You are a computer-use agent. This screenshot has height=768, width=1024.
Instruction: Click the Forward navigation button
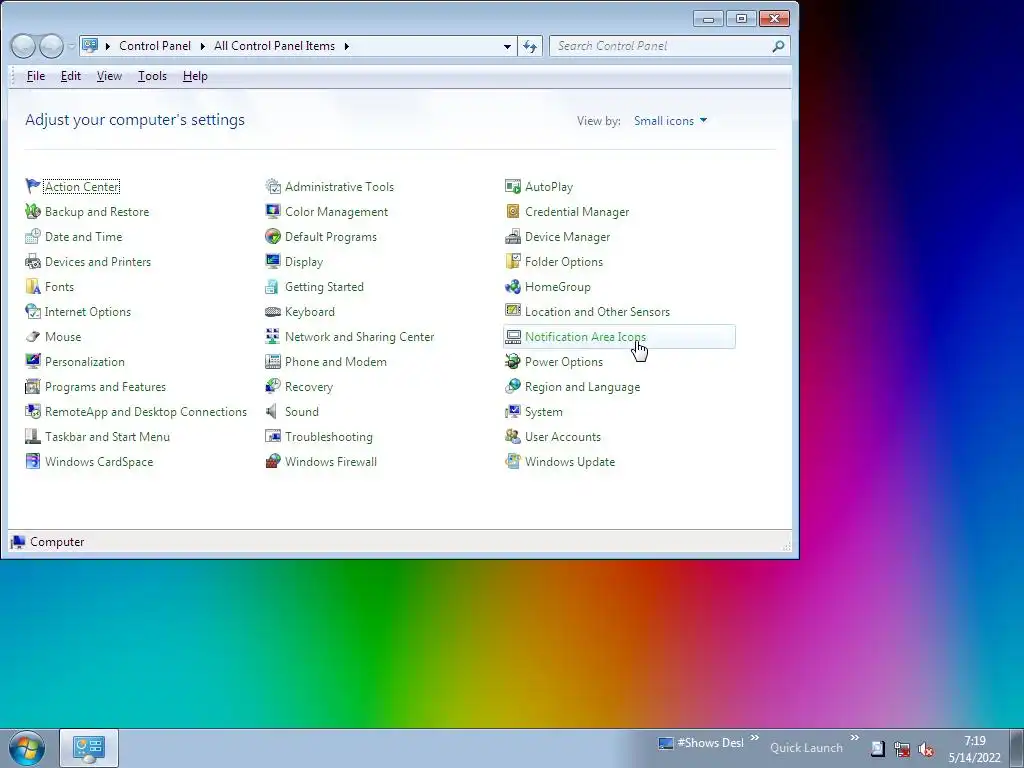(51, 46)
